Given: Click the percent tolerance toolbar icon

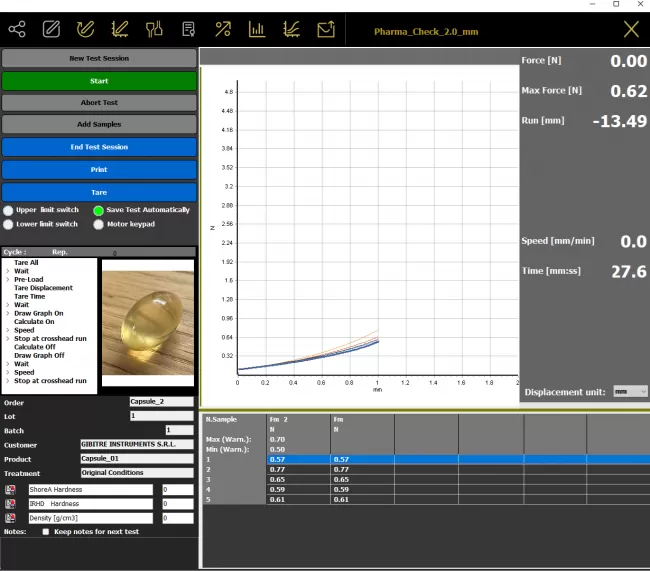Looking at the screenshot, I should tap(223, 29).
